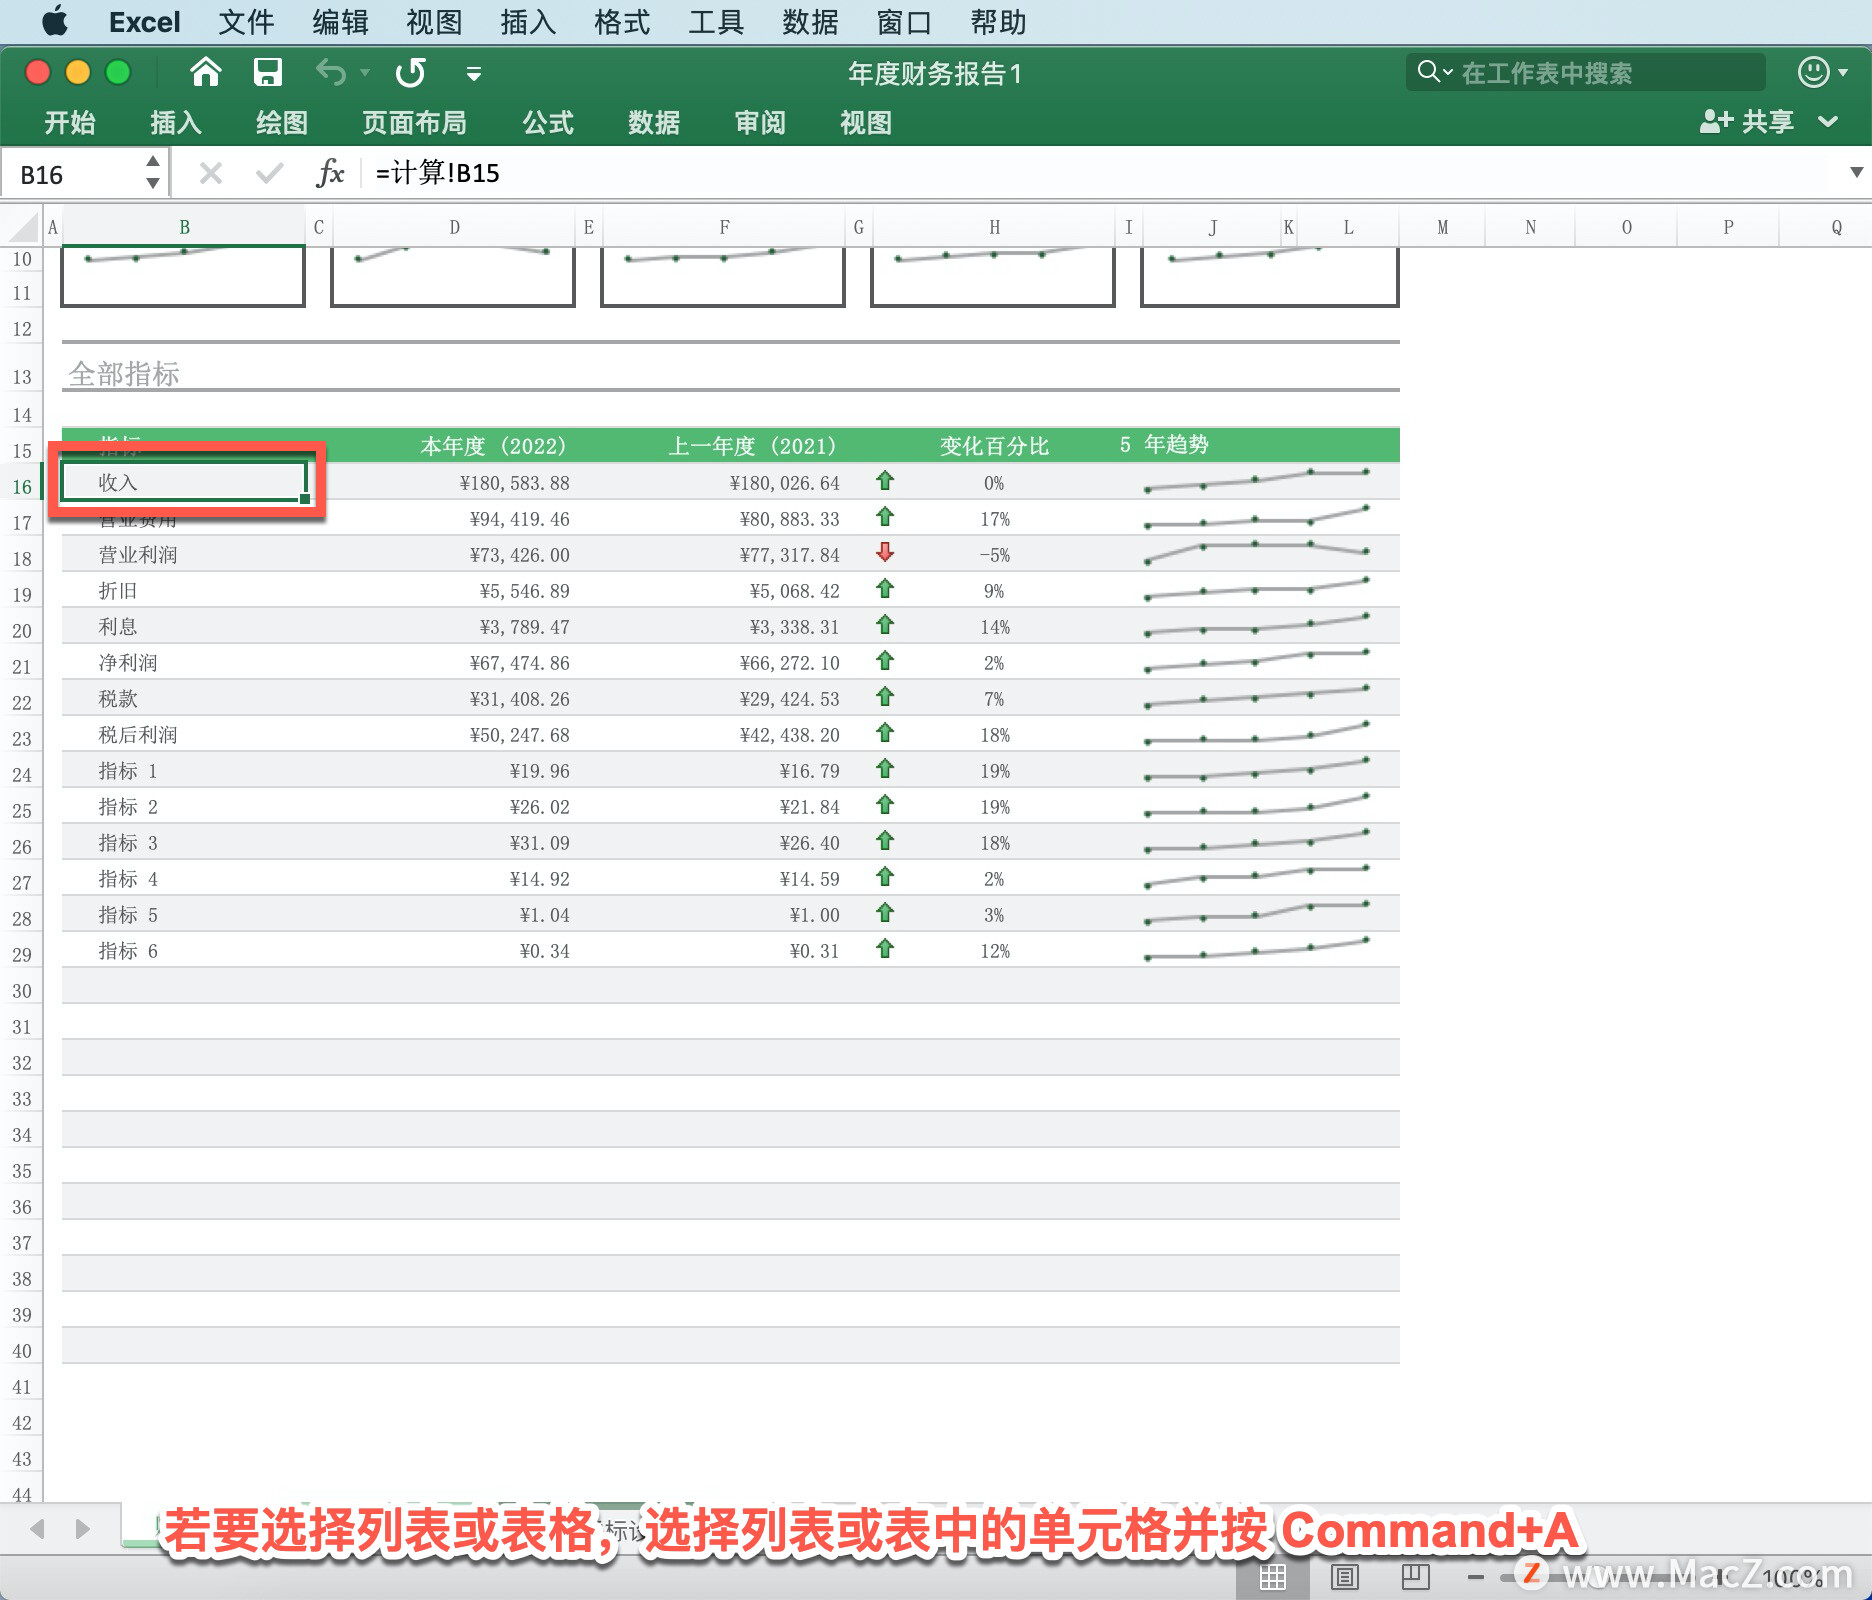Click the 共享 share button
Image resolution: width=1872 pixels, height=1600 pixels.
tap(1747, 122)
